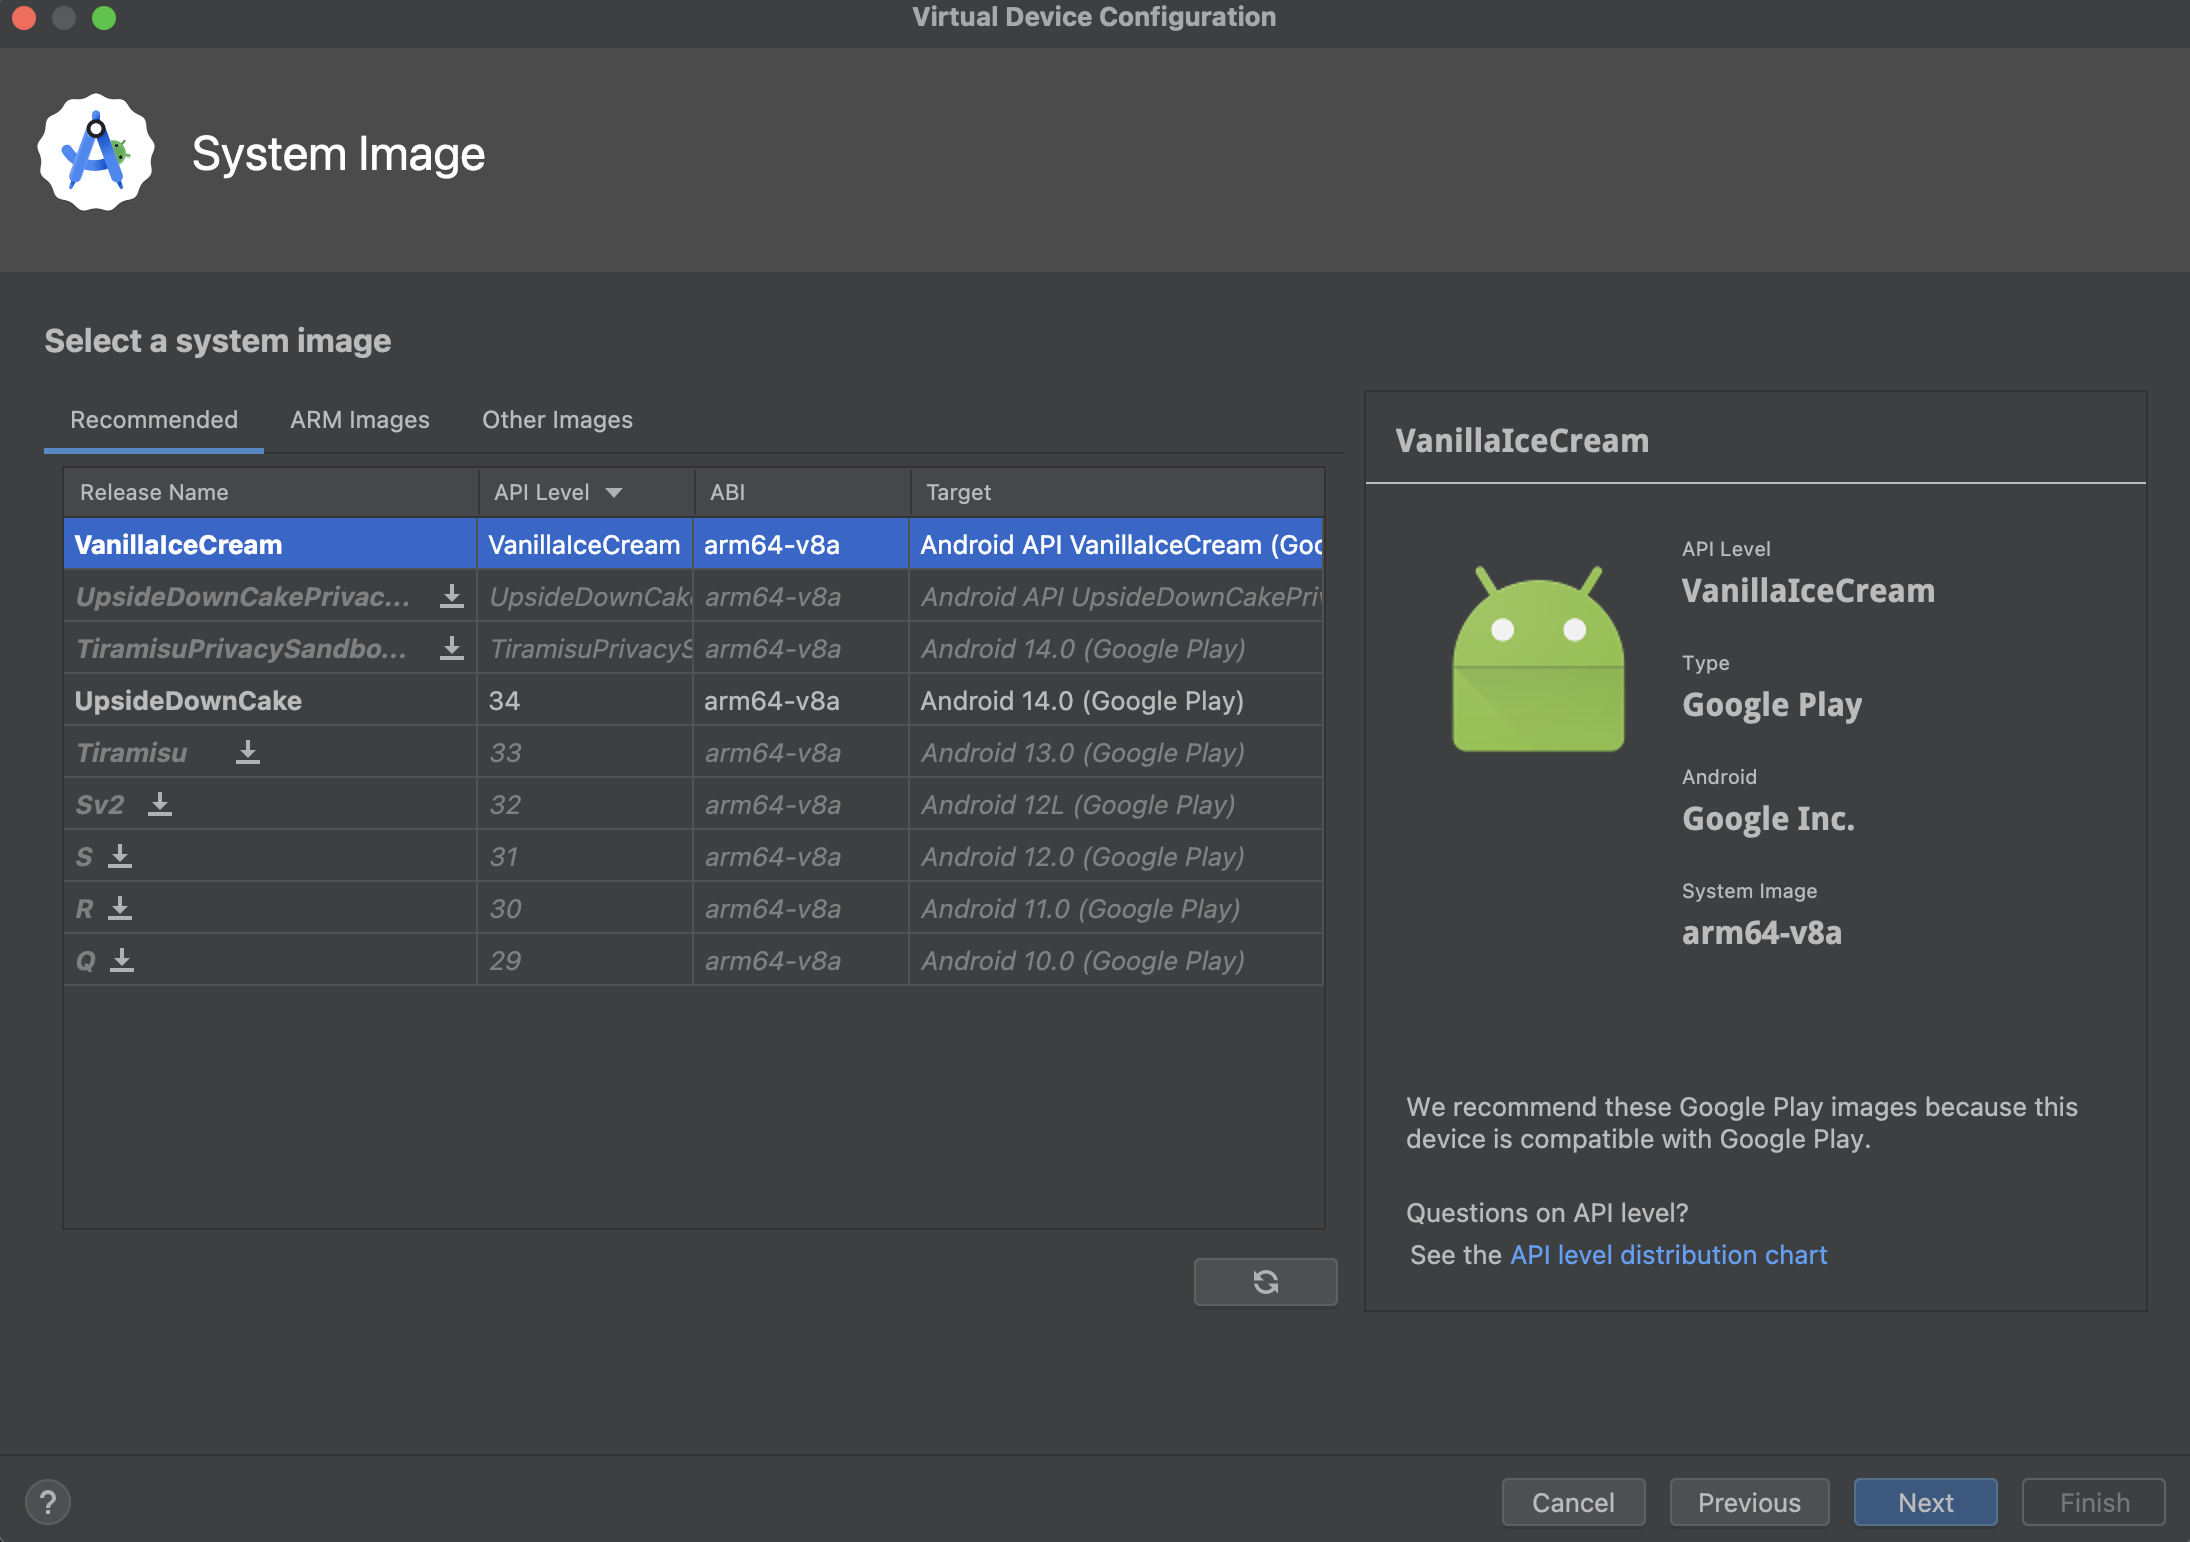Click the download icon next to Tiramisu
This screenshot has height=1542, width=2190.
point(245,751)
